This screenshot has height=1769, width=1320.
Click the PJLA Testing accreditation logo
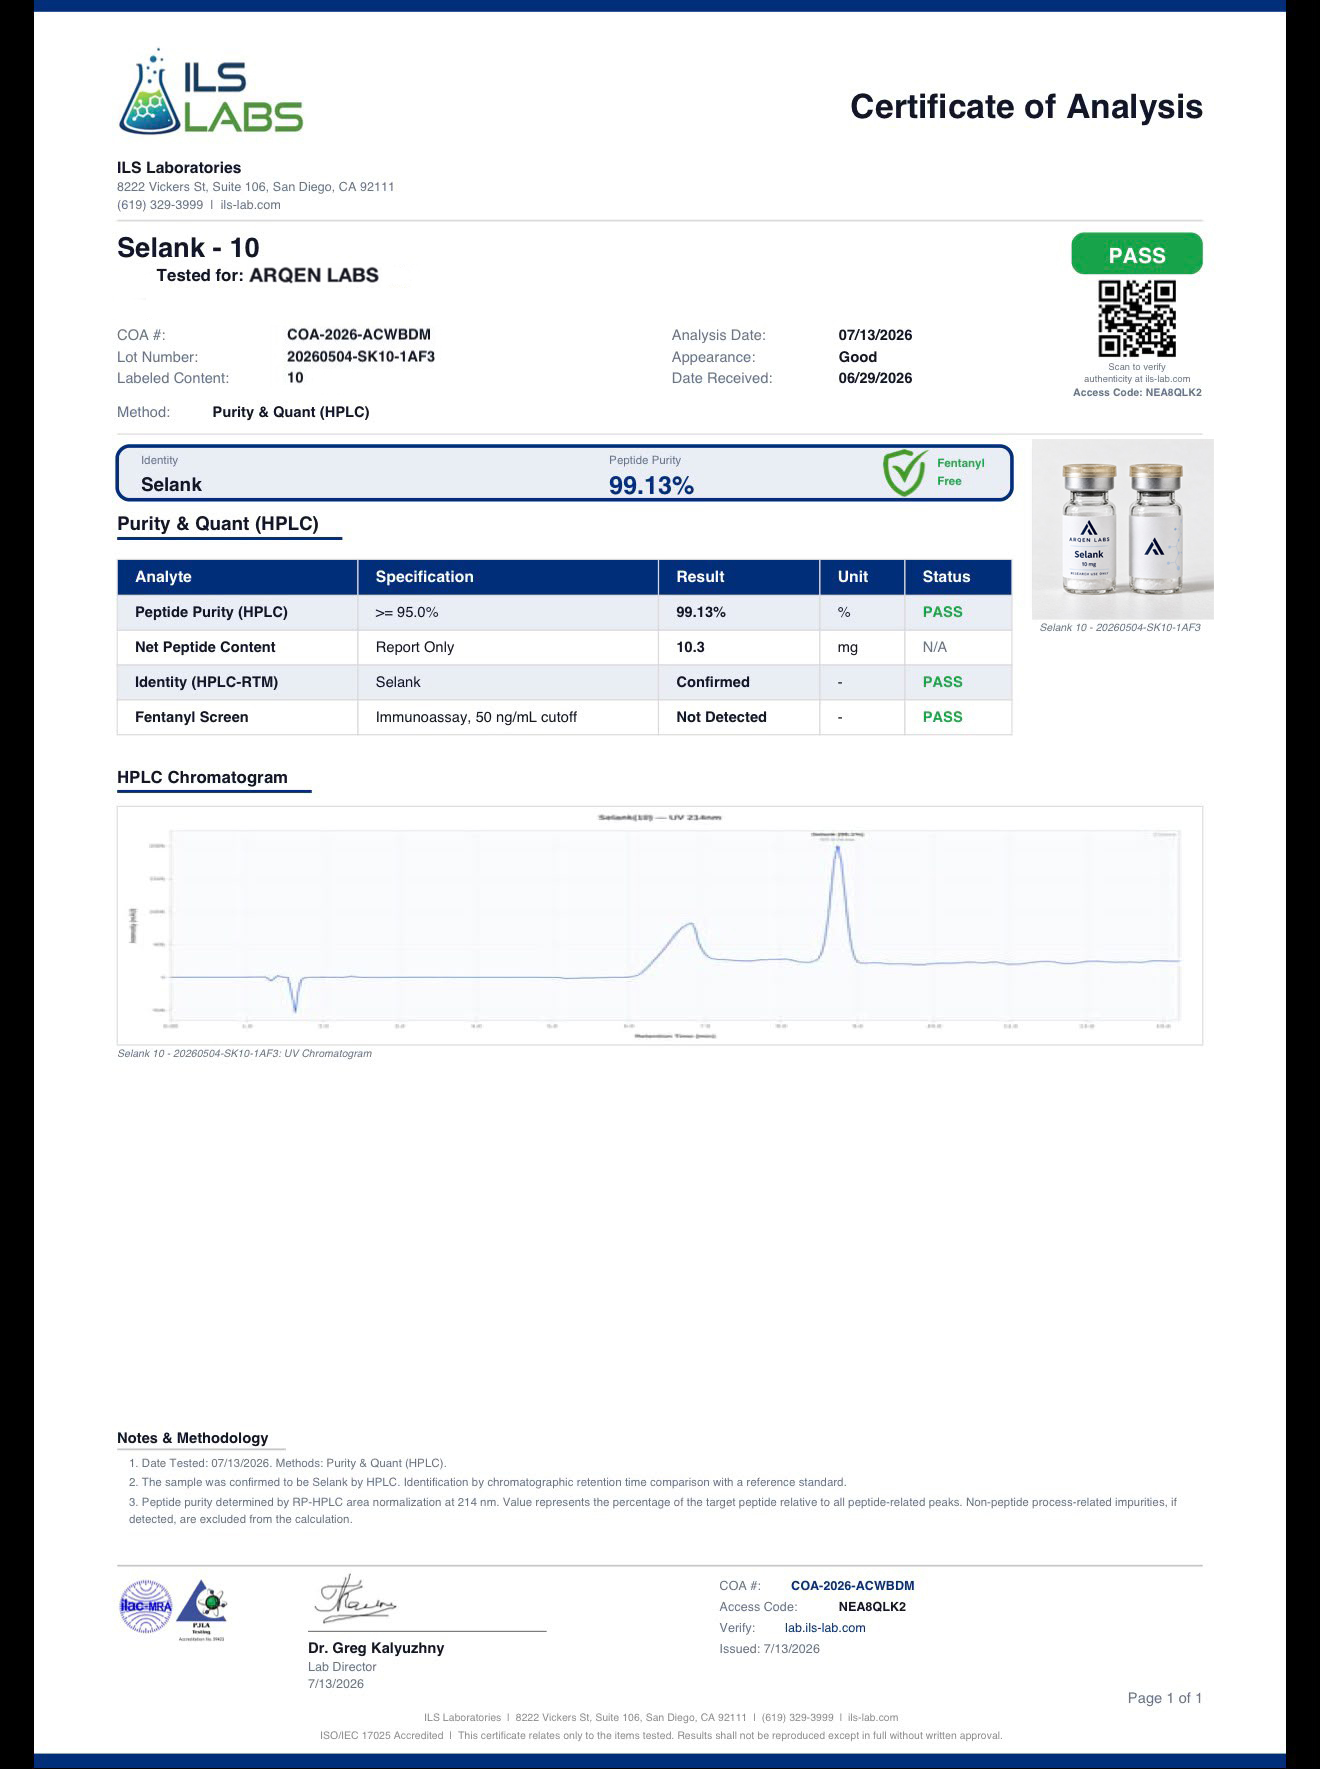201,1610
